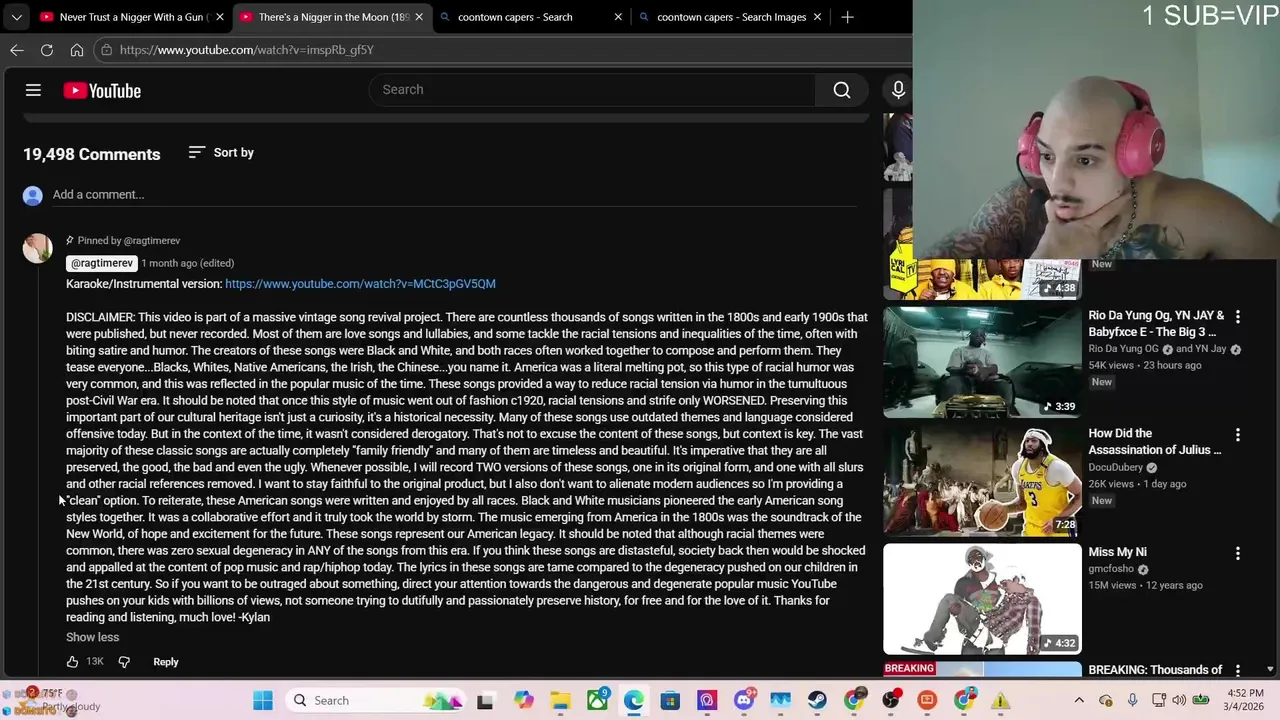Open the YouTube guide hamburger menu
Screen dimensions: 1280x720
(x=33, y=90)
